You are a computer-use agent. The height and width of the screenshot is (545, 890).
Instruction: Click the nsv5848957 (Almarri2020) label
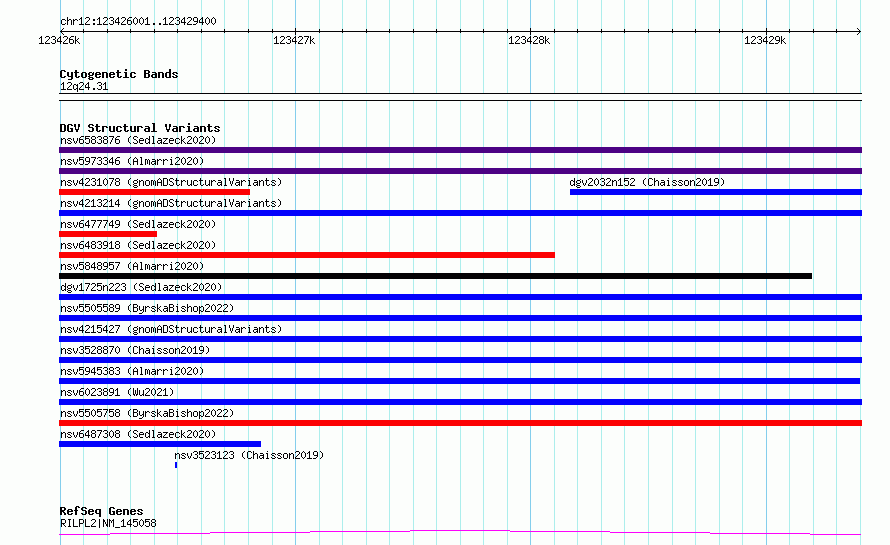132,266
